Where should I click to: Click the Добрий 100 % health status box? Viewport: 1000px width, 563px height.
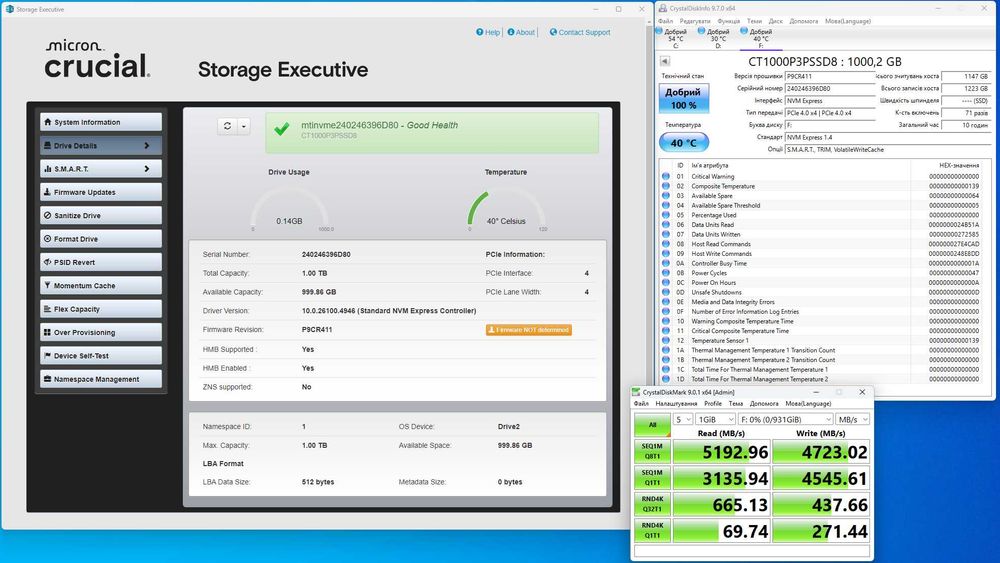pos(683,98)
